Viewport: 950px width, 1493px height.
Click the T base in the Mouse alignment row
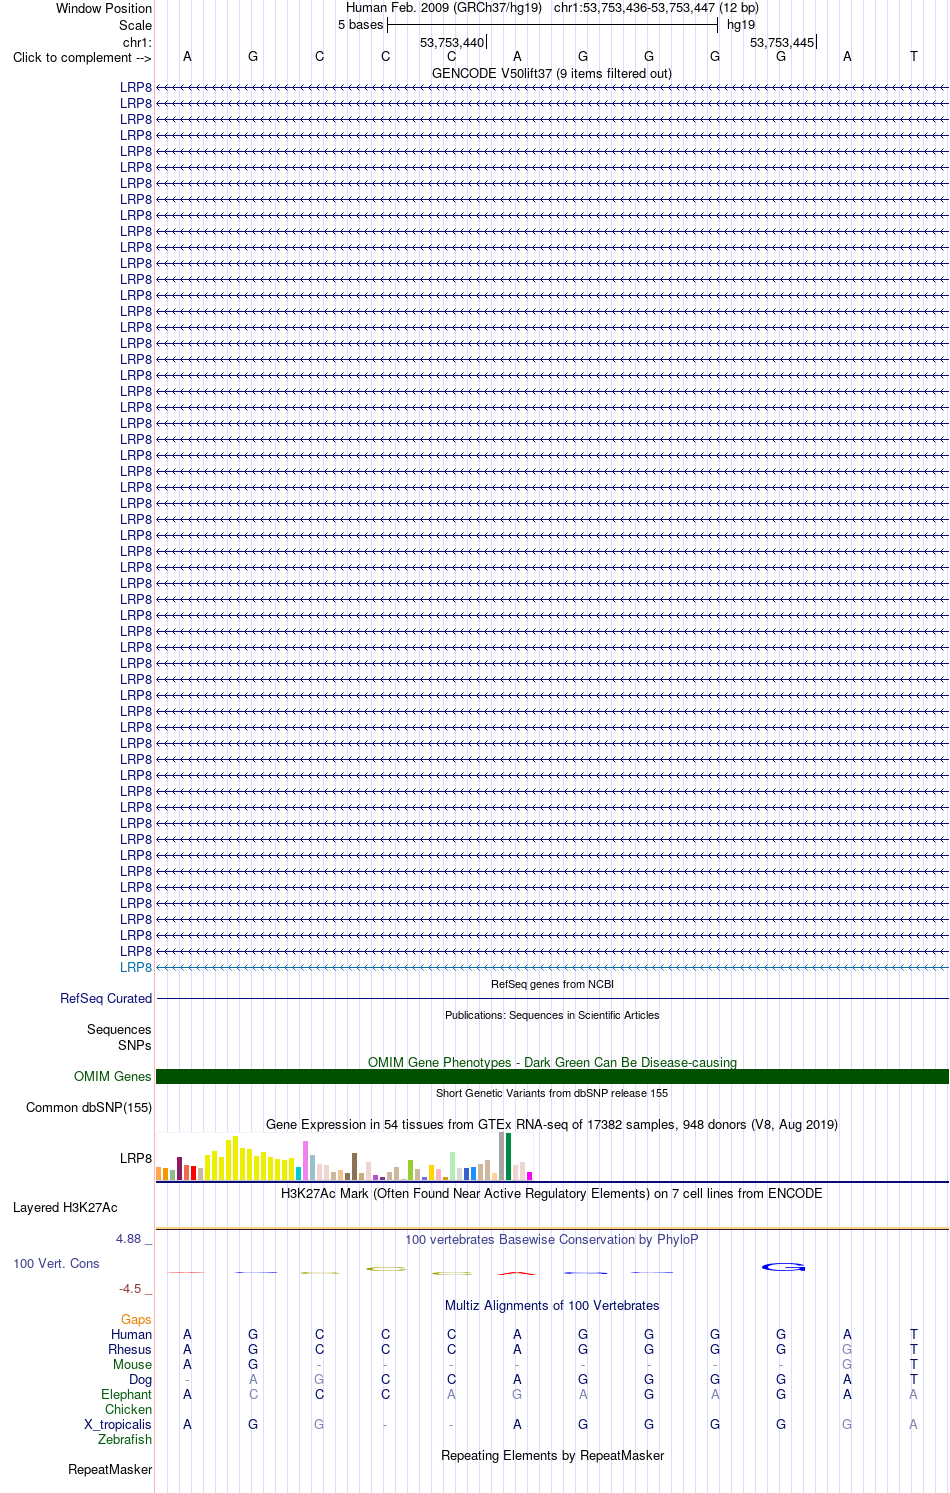(913, 1364)
